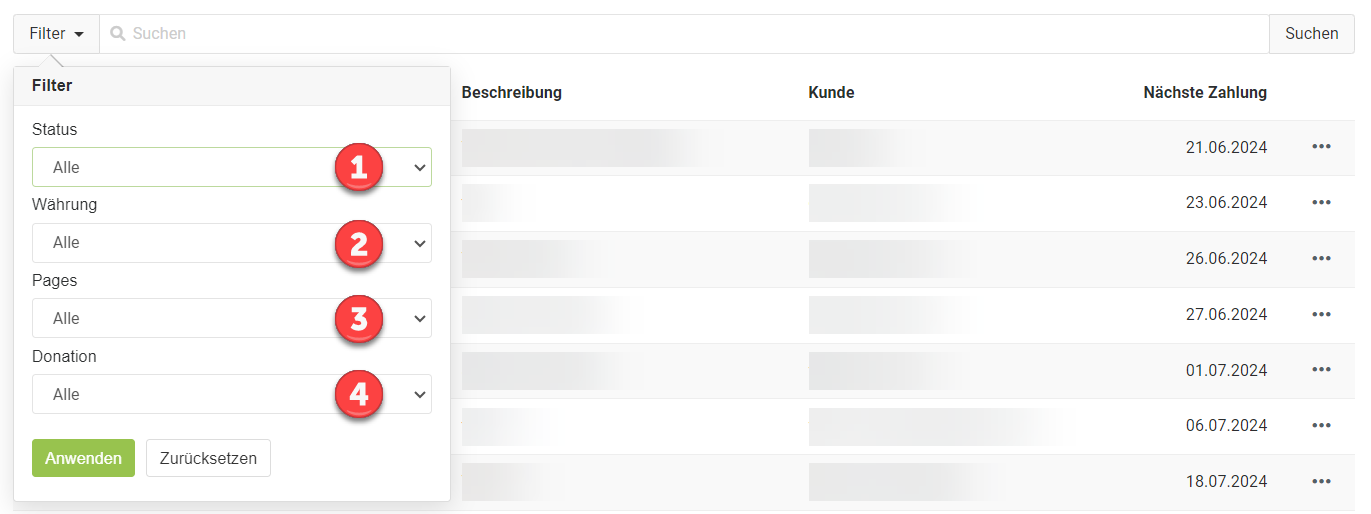Click the Suchen search button

click(1311, 34)
